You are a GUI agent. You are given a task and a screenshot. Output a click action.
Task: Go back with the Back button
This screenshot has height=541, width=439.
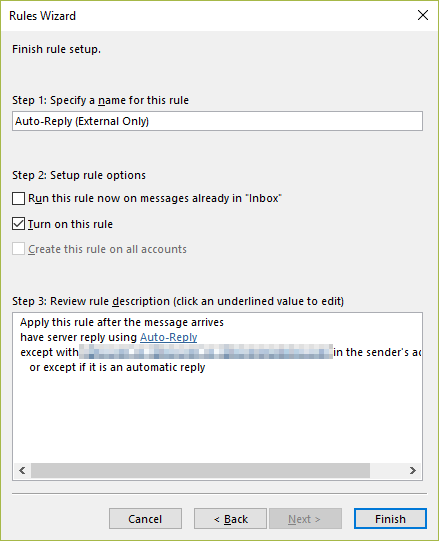tap(230, 519)
